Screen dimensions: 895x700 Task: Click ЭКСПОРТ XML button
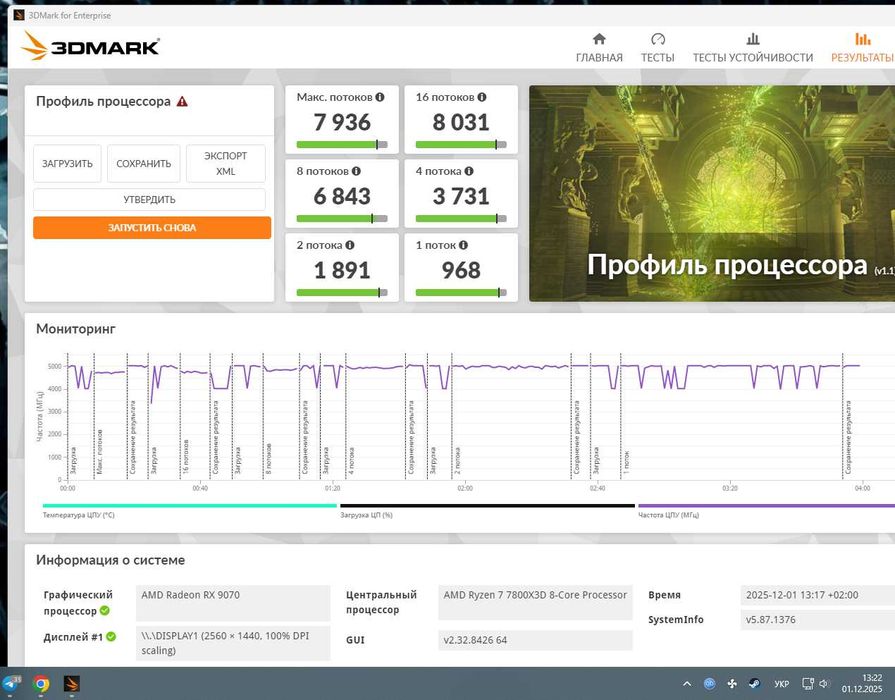(x=225, y=163)
